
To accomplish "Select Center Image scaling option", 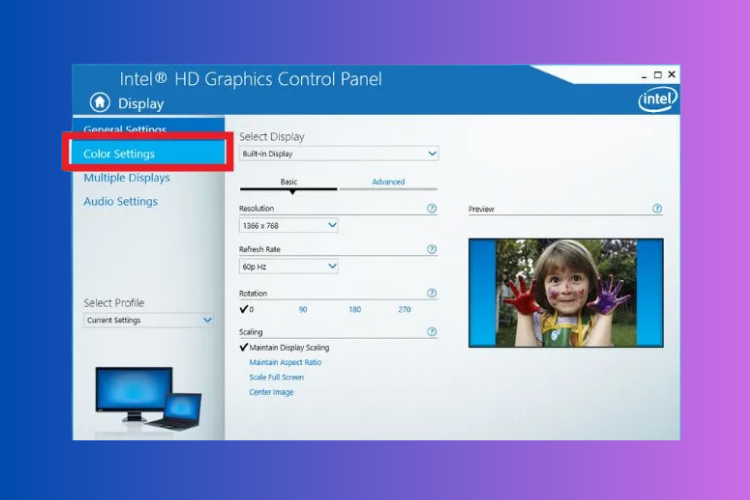I will (x=271, y=392).
